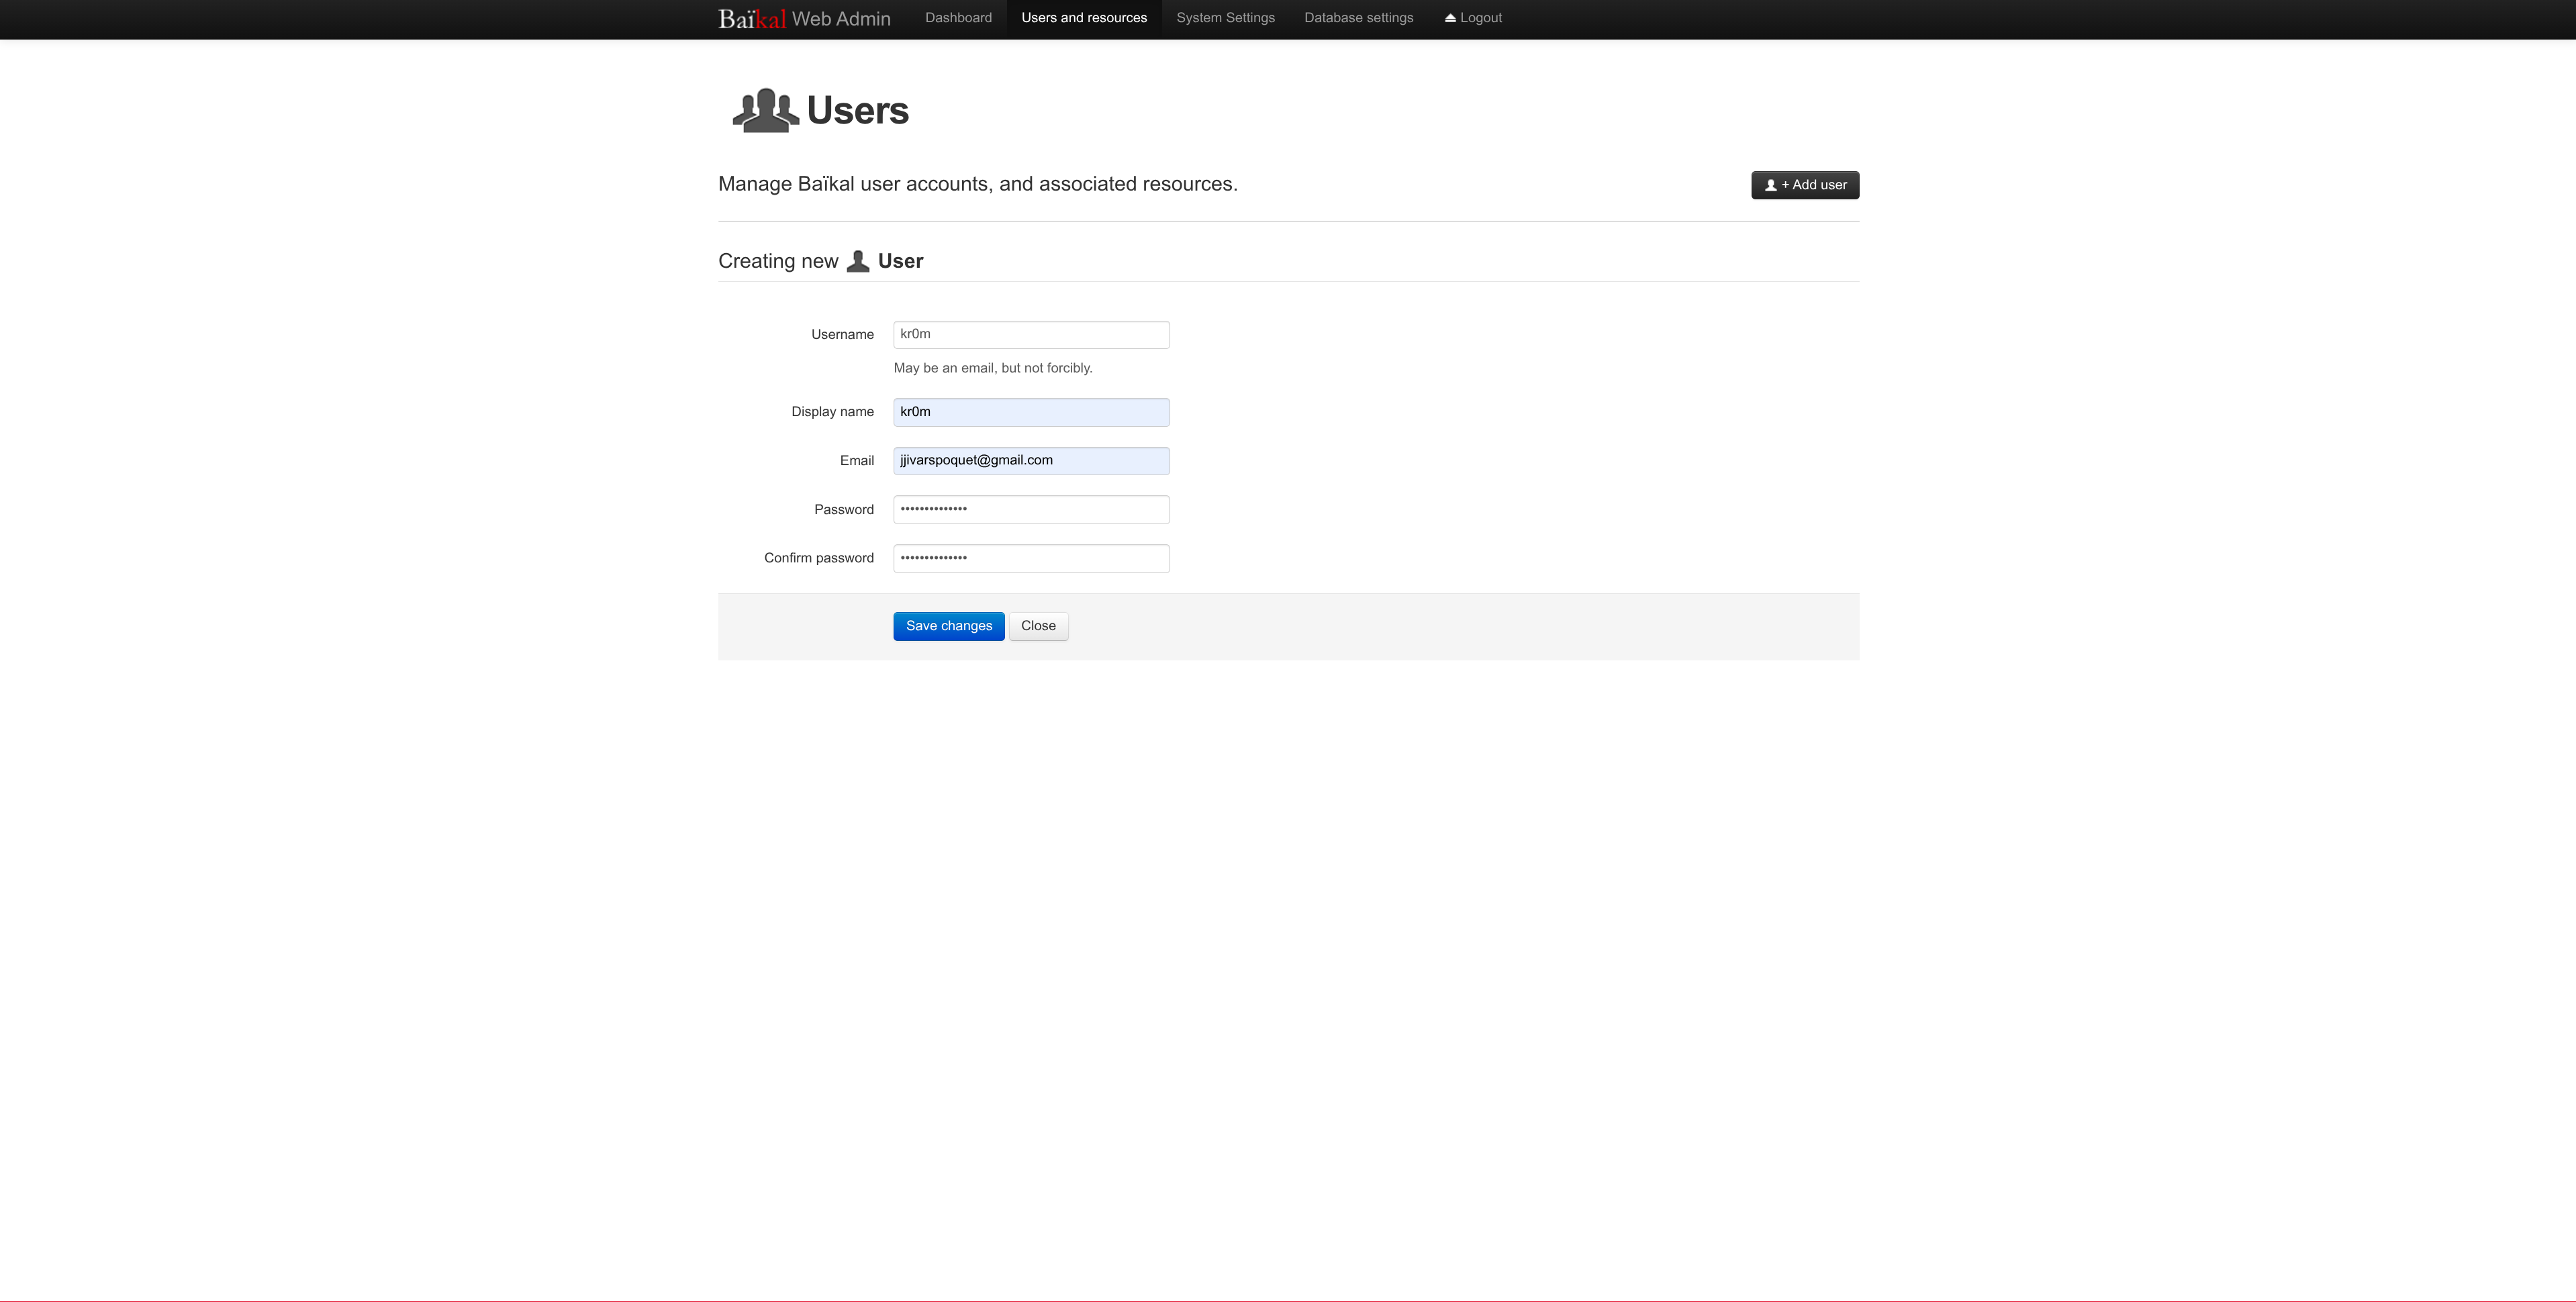Go to System Settings
Viewport: 2576px width, 1302px height.
click(1225, 18)
